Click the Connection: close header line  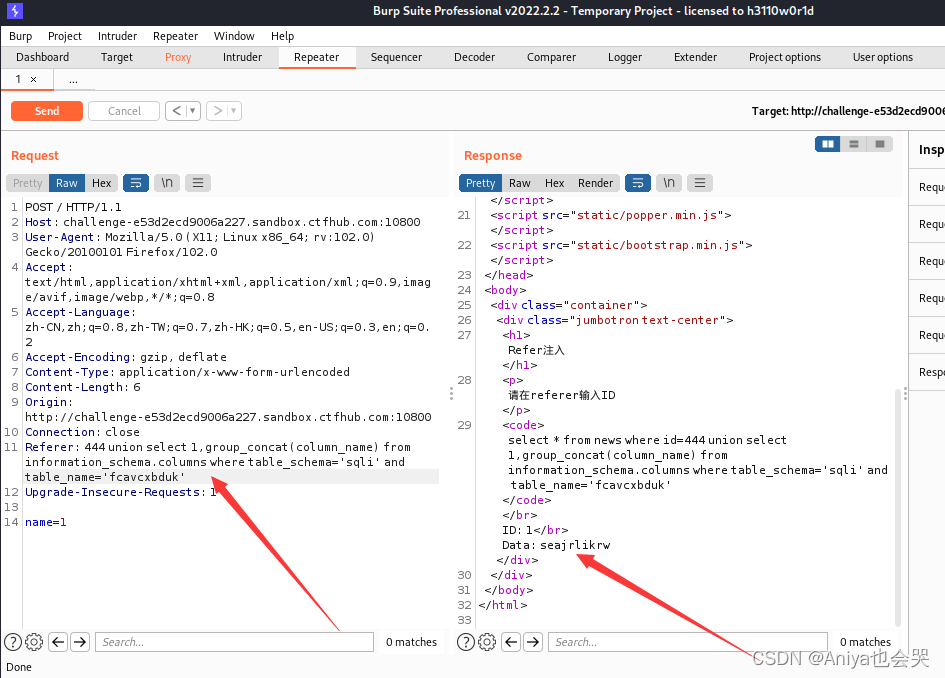82,432
